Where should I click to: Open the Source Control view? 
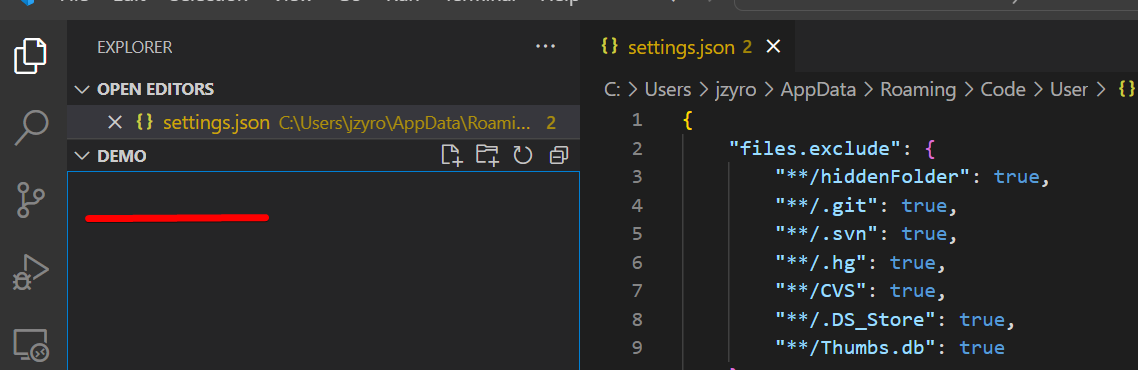pos(31,201)
